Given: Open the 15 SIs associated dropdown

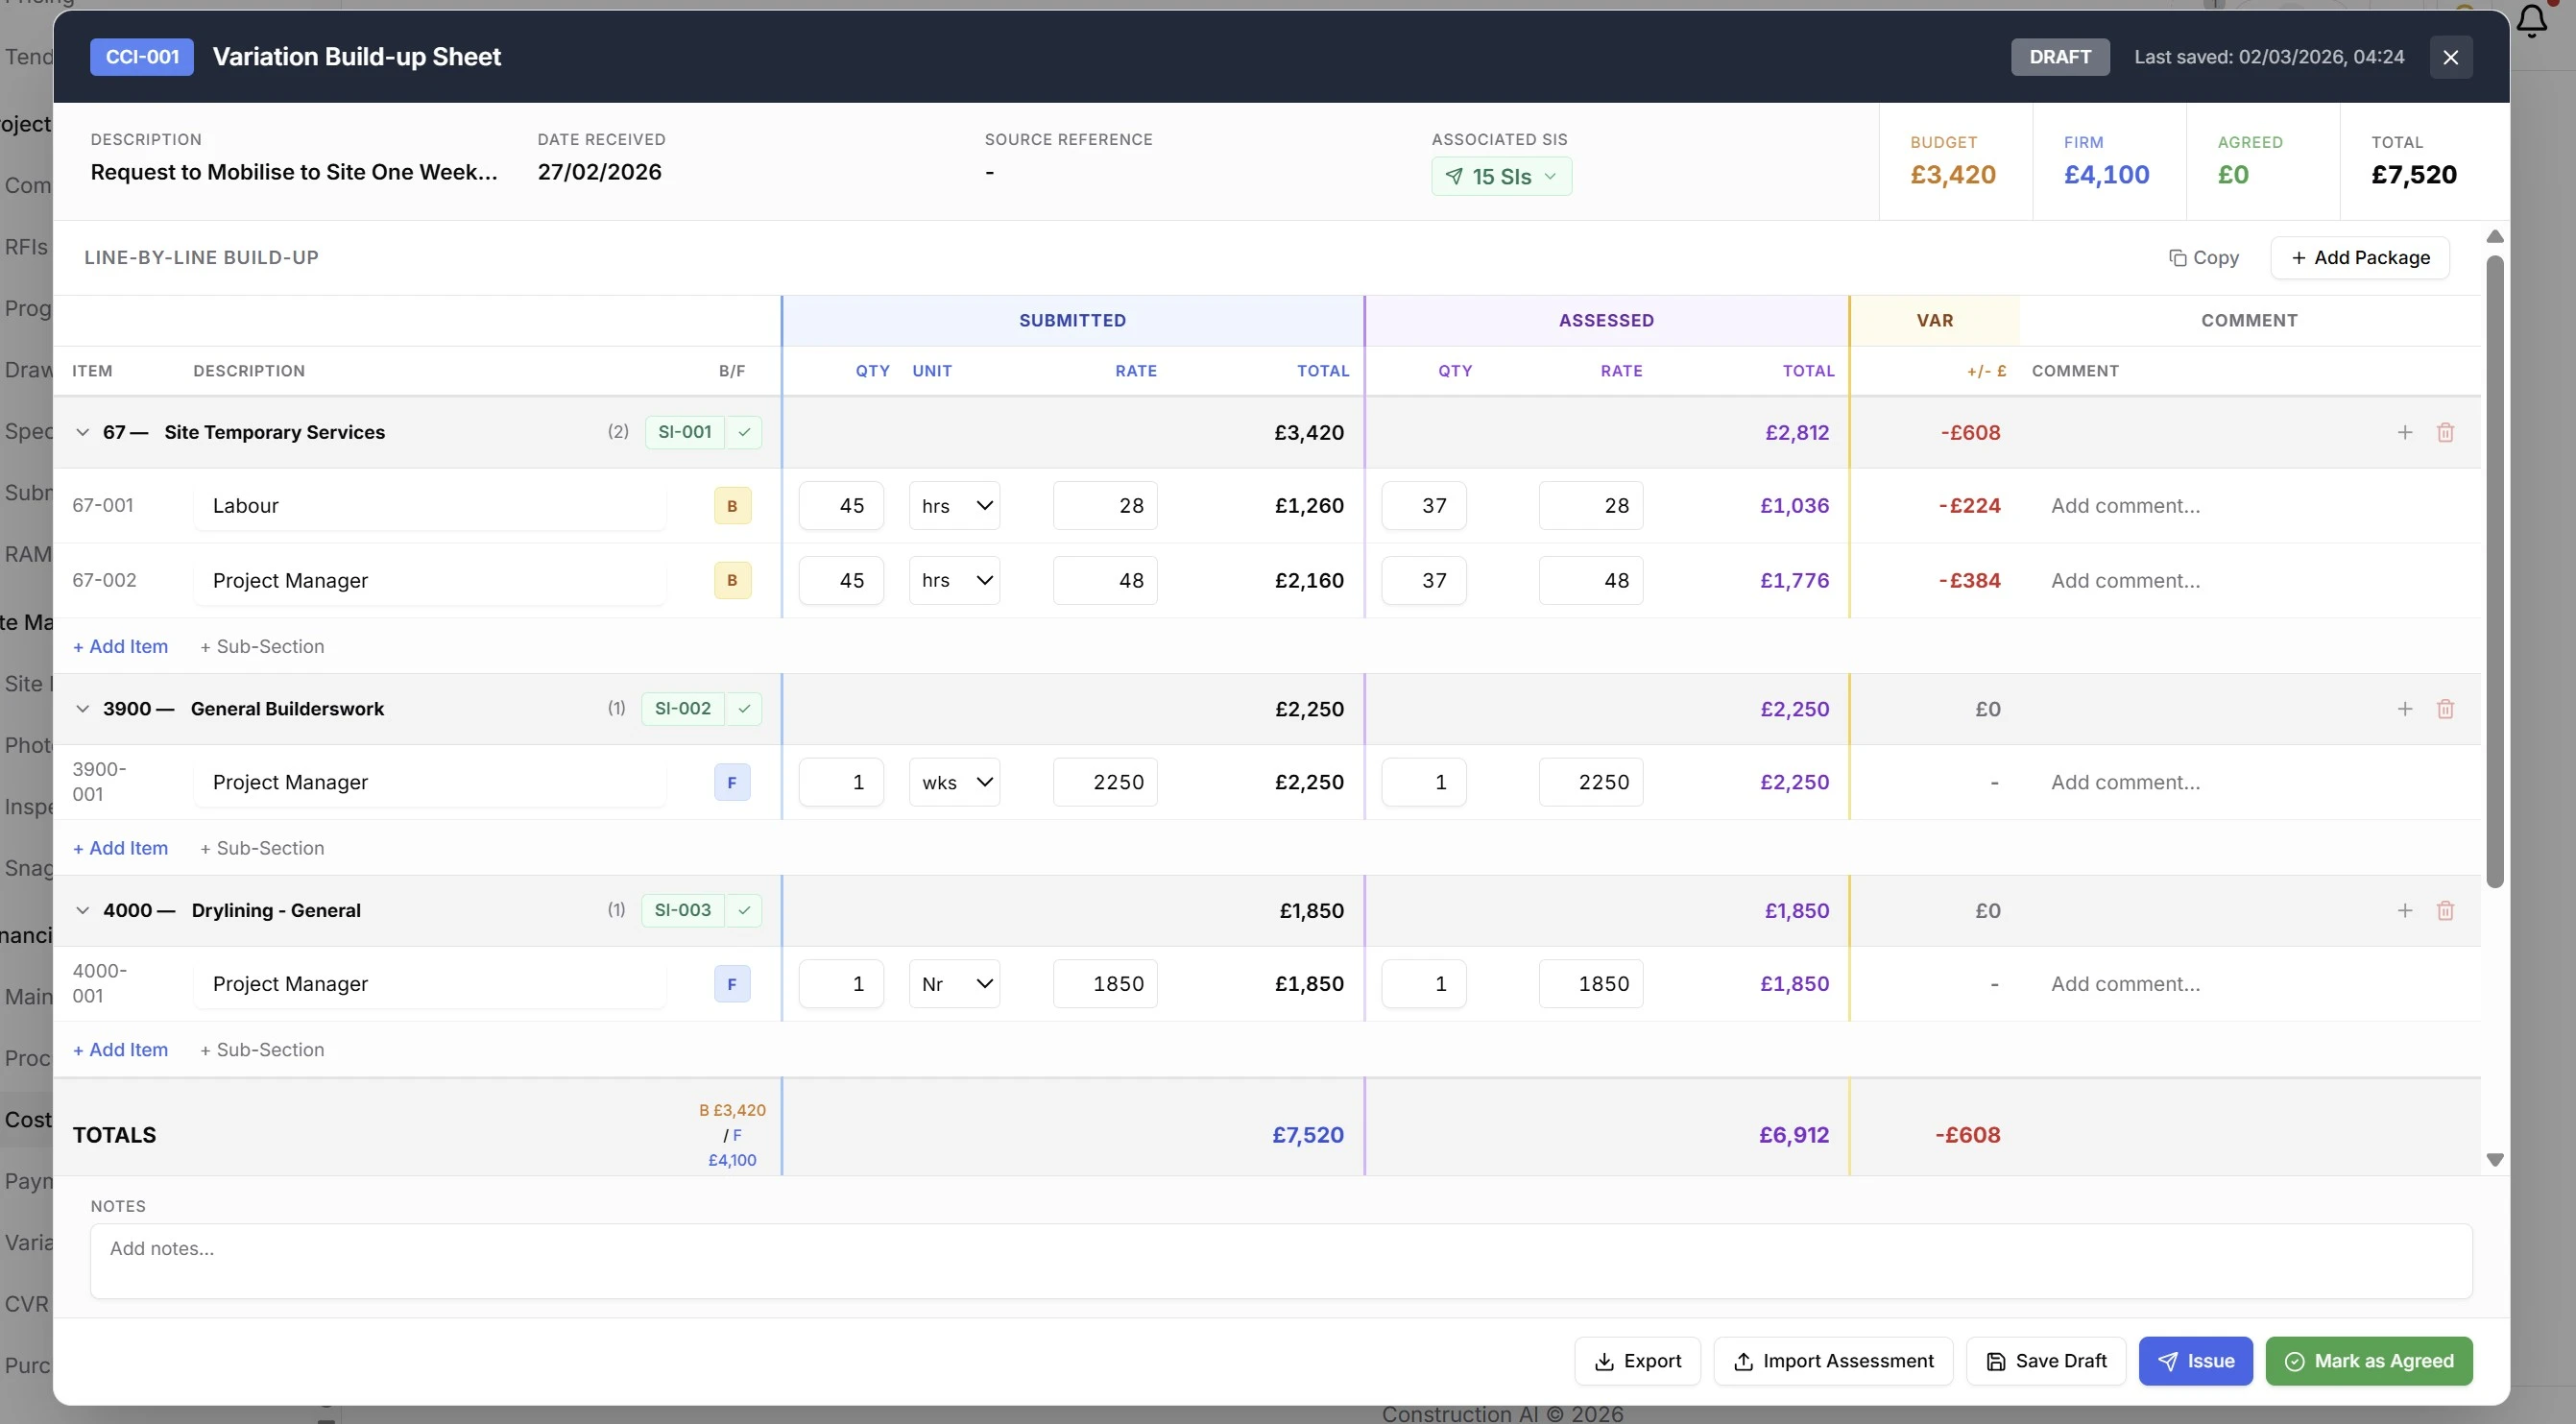Looking at the screenshot, I should click(1501, 176).
